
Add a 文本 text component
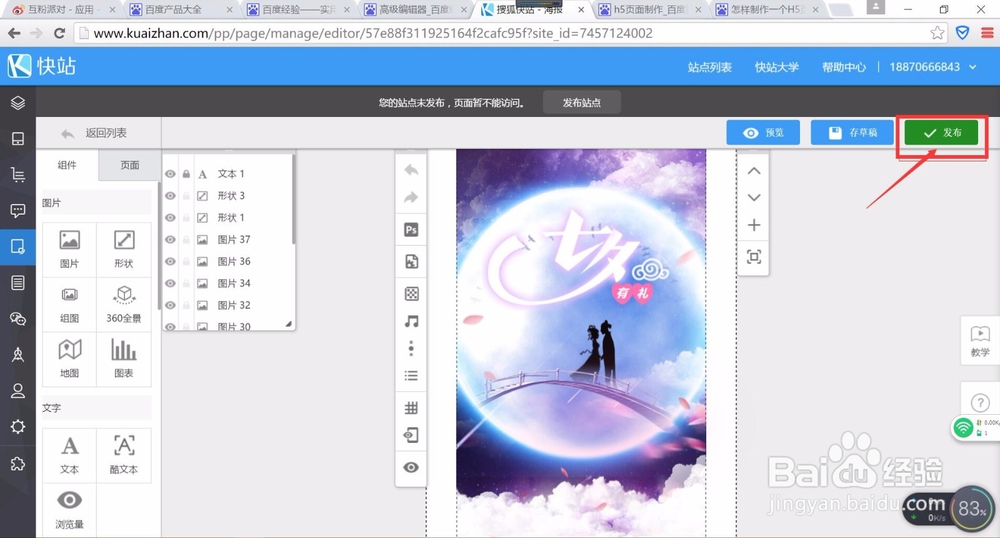pos(70,455)
